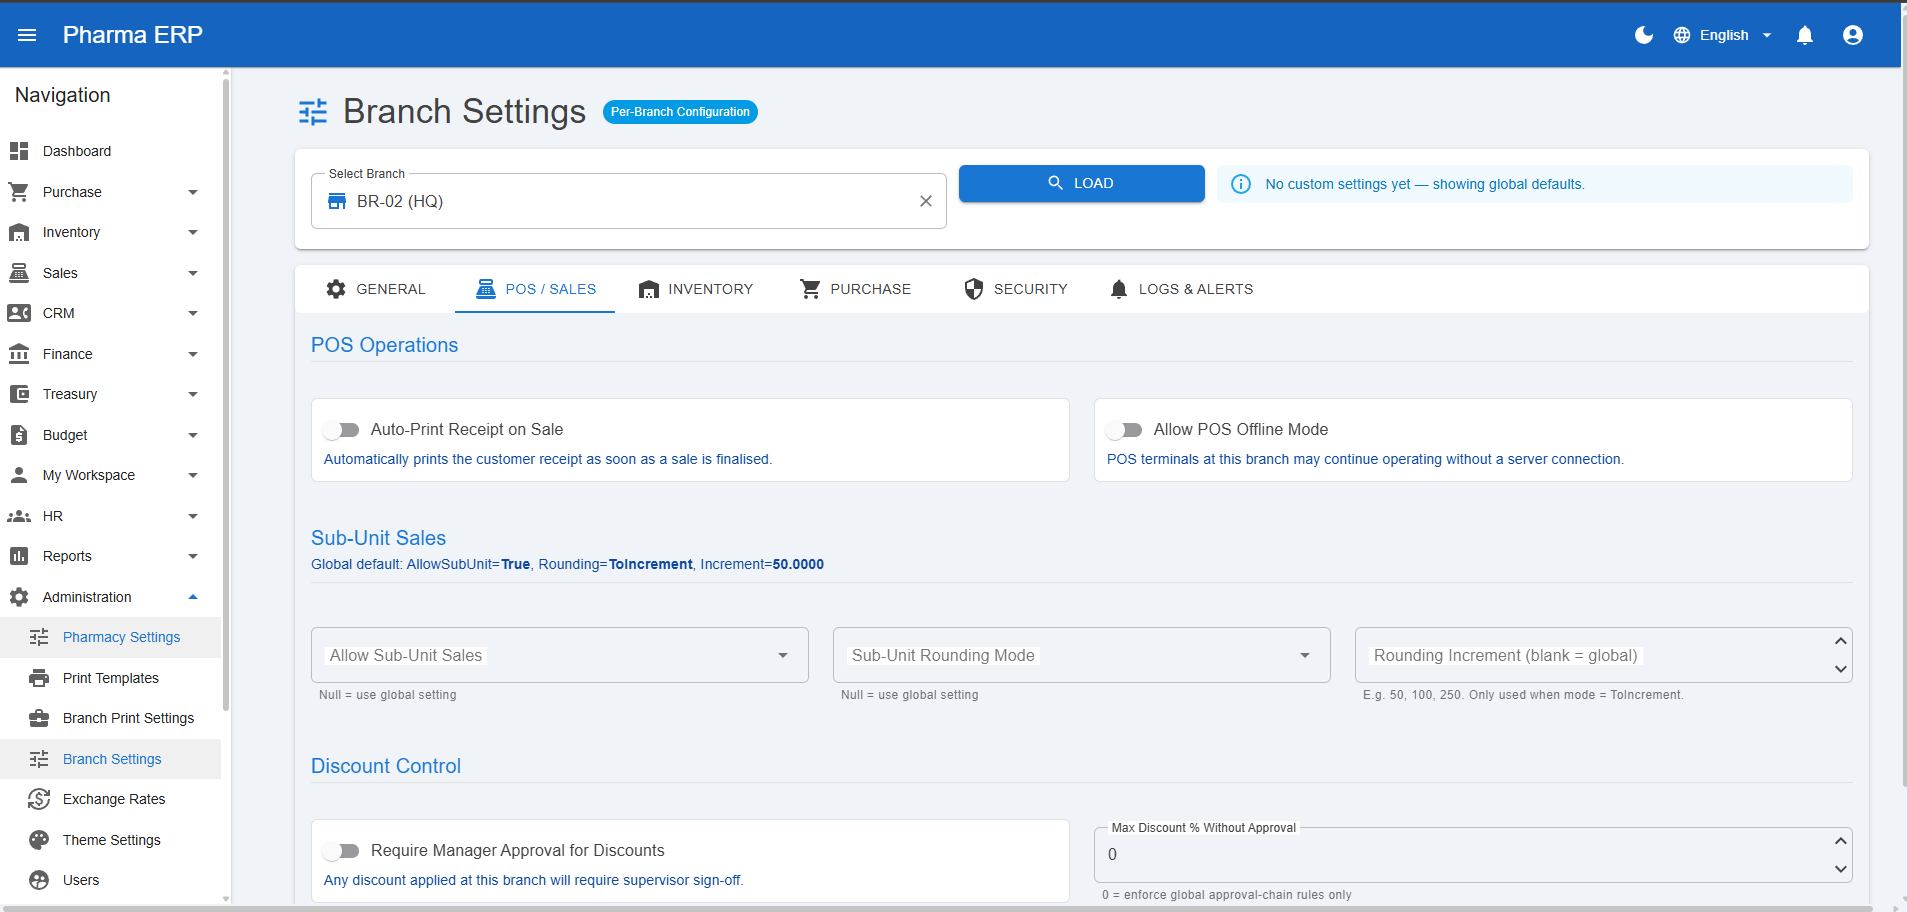Enable Auto-Print Receipt on Sale
The image size is (1907, 912).
click(342, 429)
